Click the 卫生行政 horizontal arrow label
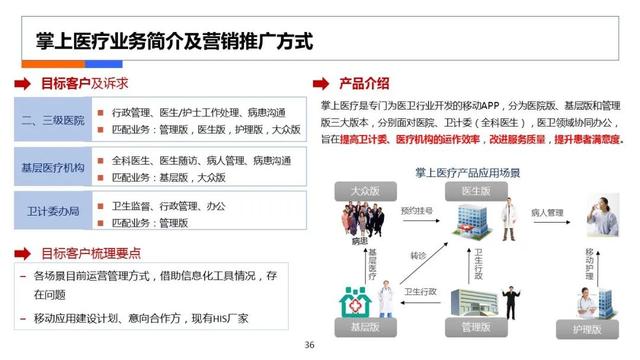640x360 pixels. 420,291
